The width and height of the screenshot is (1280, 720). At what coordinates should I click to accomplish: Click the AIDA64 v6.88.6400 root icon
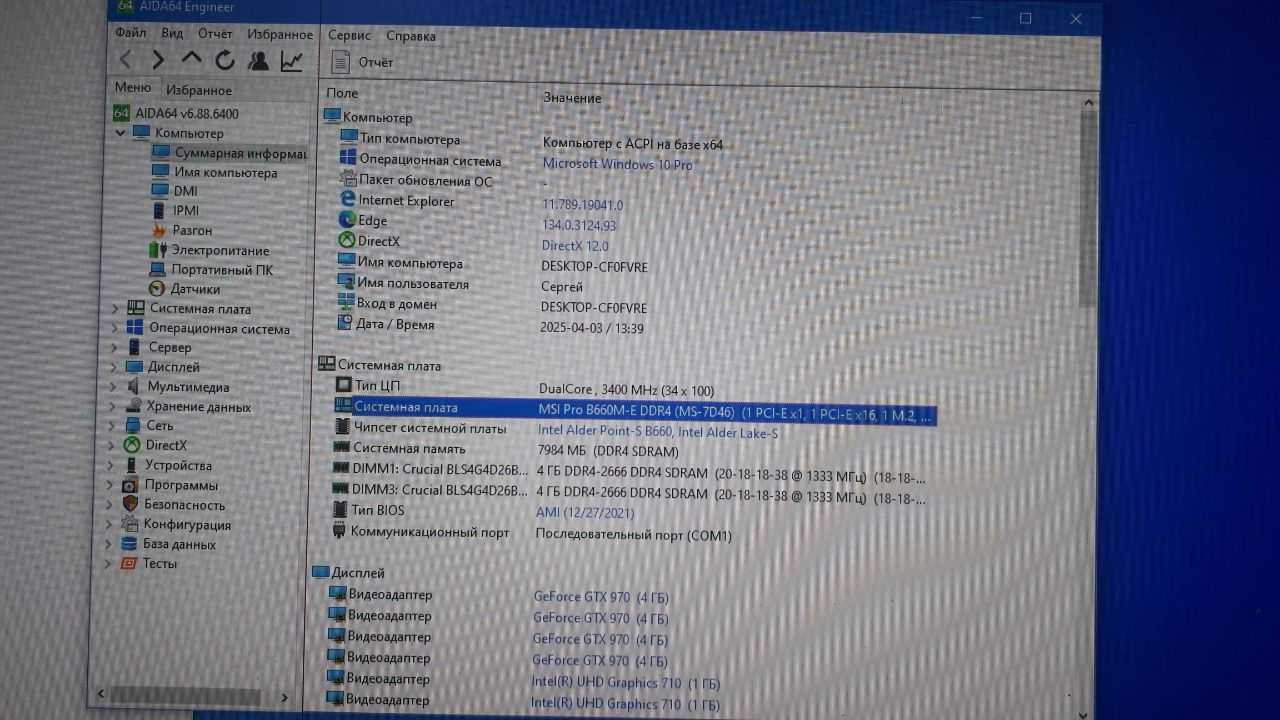[x=122, y=113]
